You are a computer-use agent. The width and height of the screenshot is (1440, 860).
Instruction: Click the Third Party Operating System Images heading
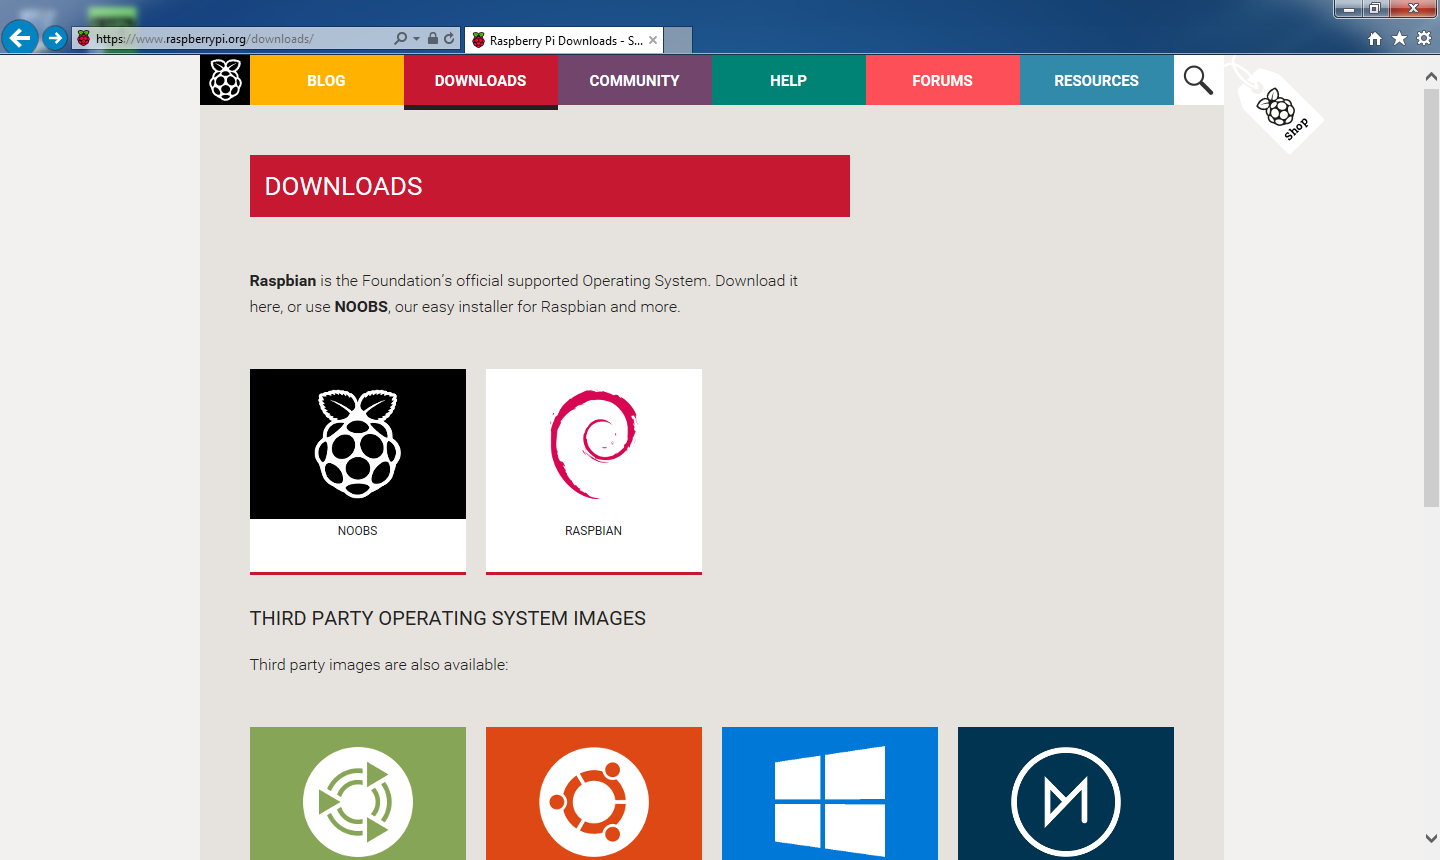point(448,618)
